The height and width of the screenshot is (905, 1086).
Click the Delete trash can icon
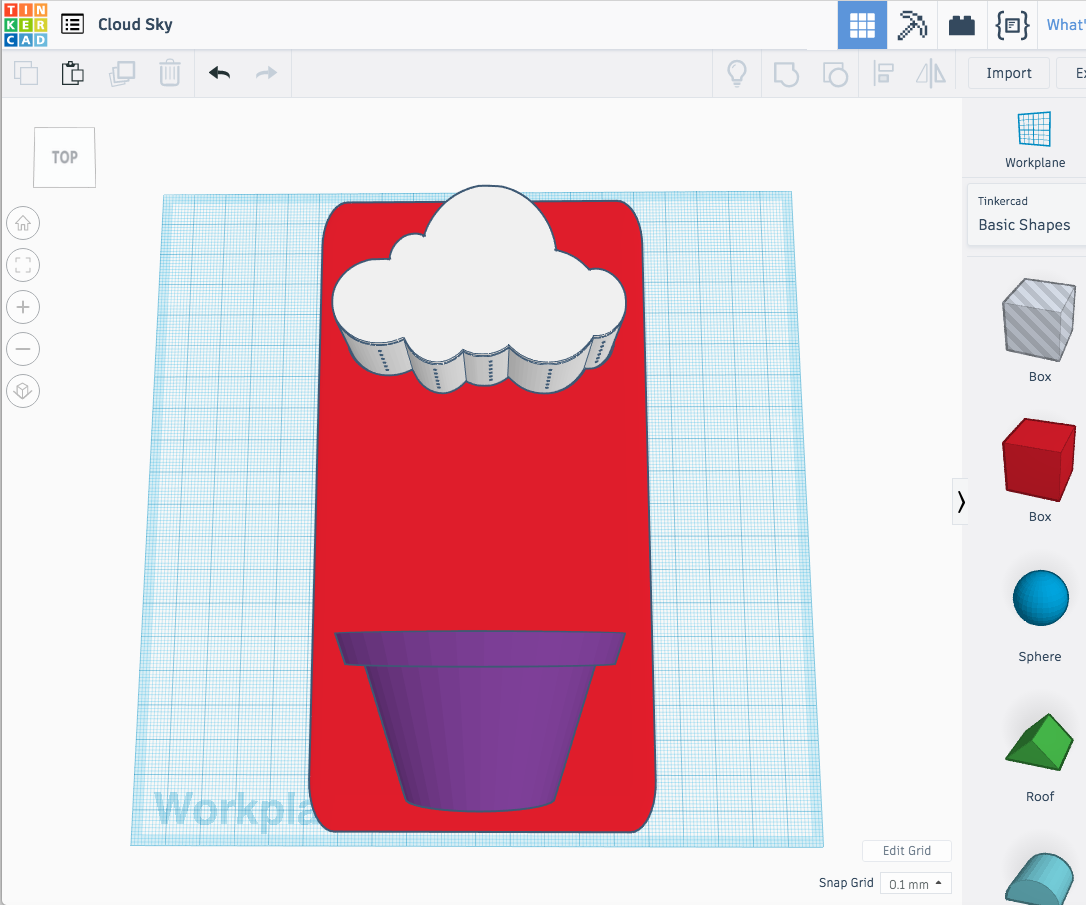point(170,73)
